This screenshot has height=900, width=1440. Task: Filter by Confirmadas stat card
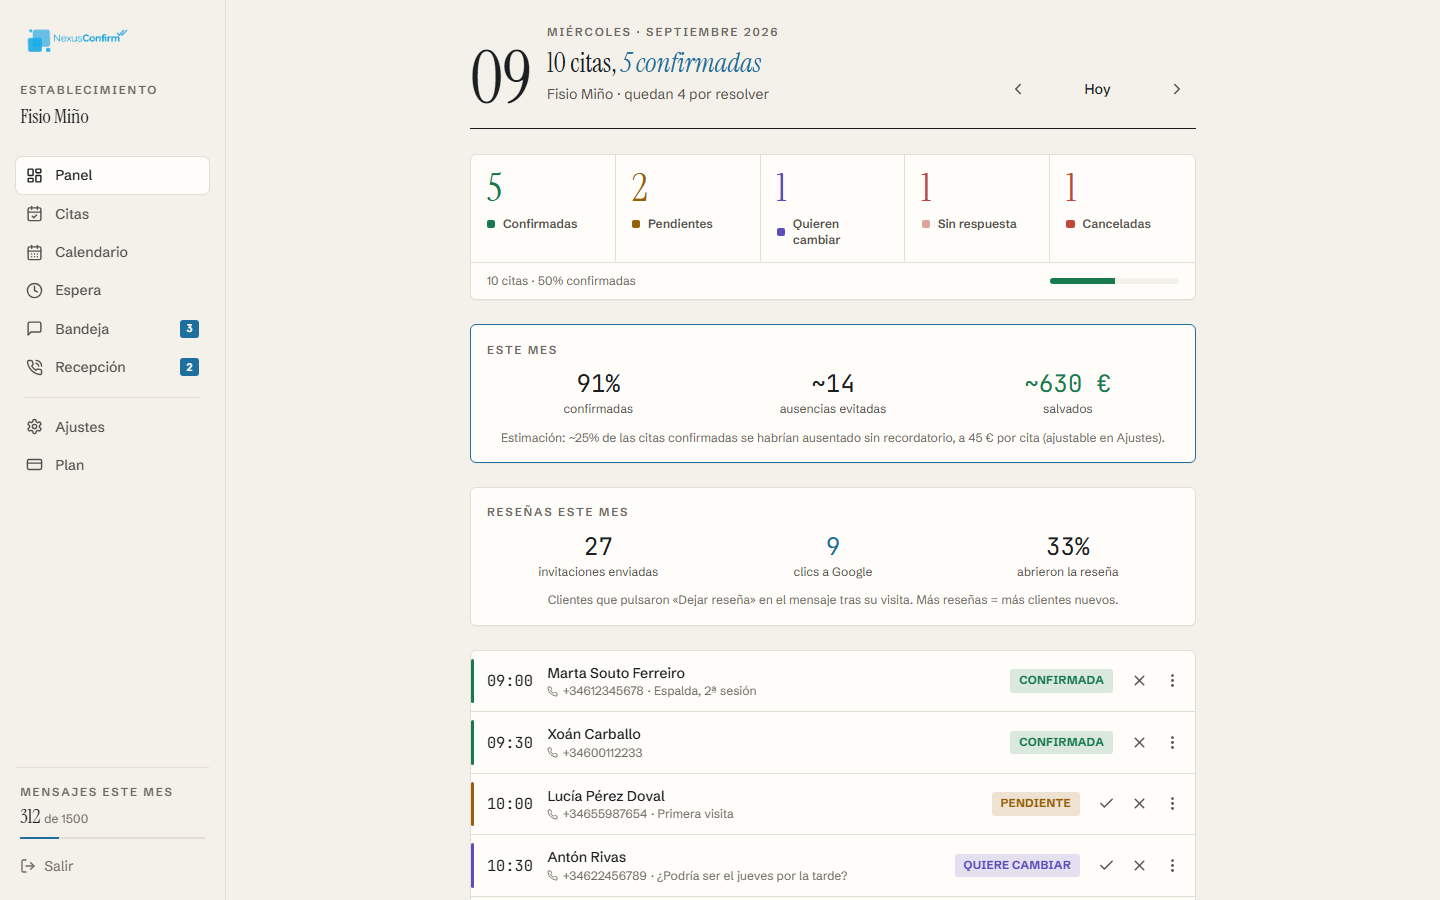click(x=543, y=209)
